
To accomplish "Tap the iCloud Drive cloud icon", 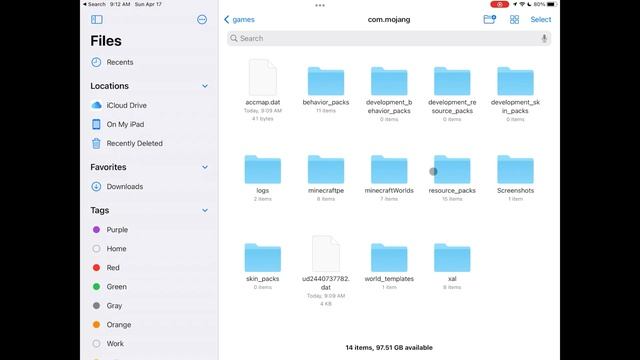I will pos(96,105).
